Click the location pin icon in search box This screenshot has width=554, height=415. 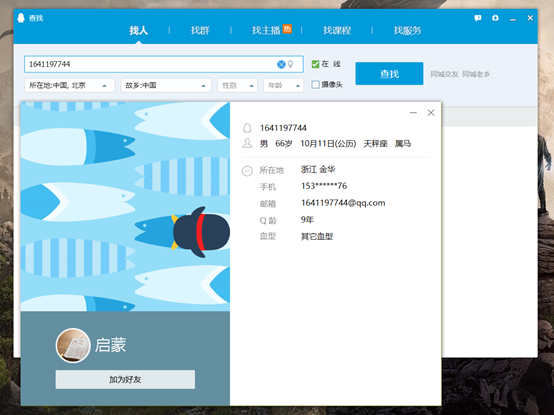(x=290, y=64)
